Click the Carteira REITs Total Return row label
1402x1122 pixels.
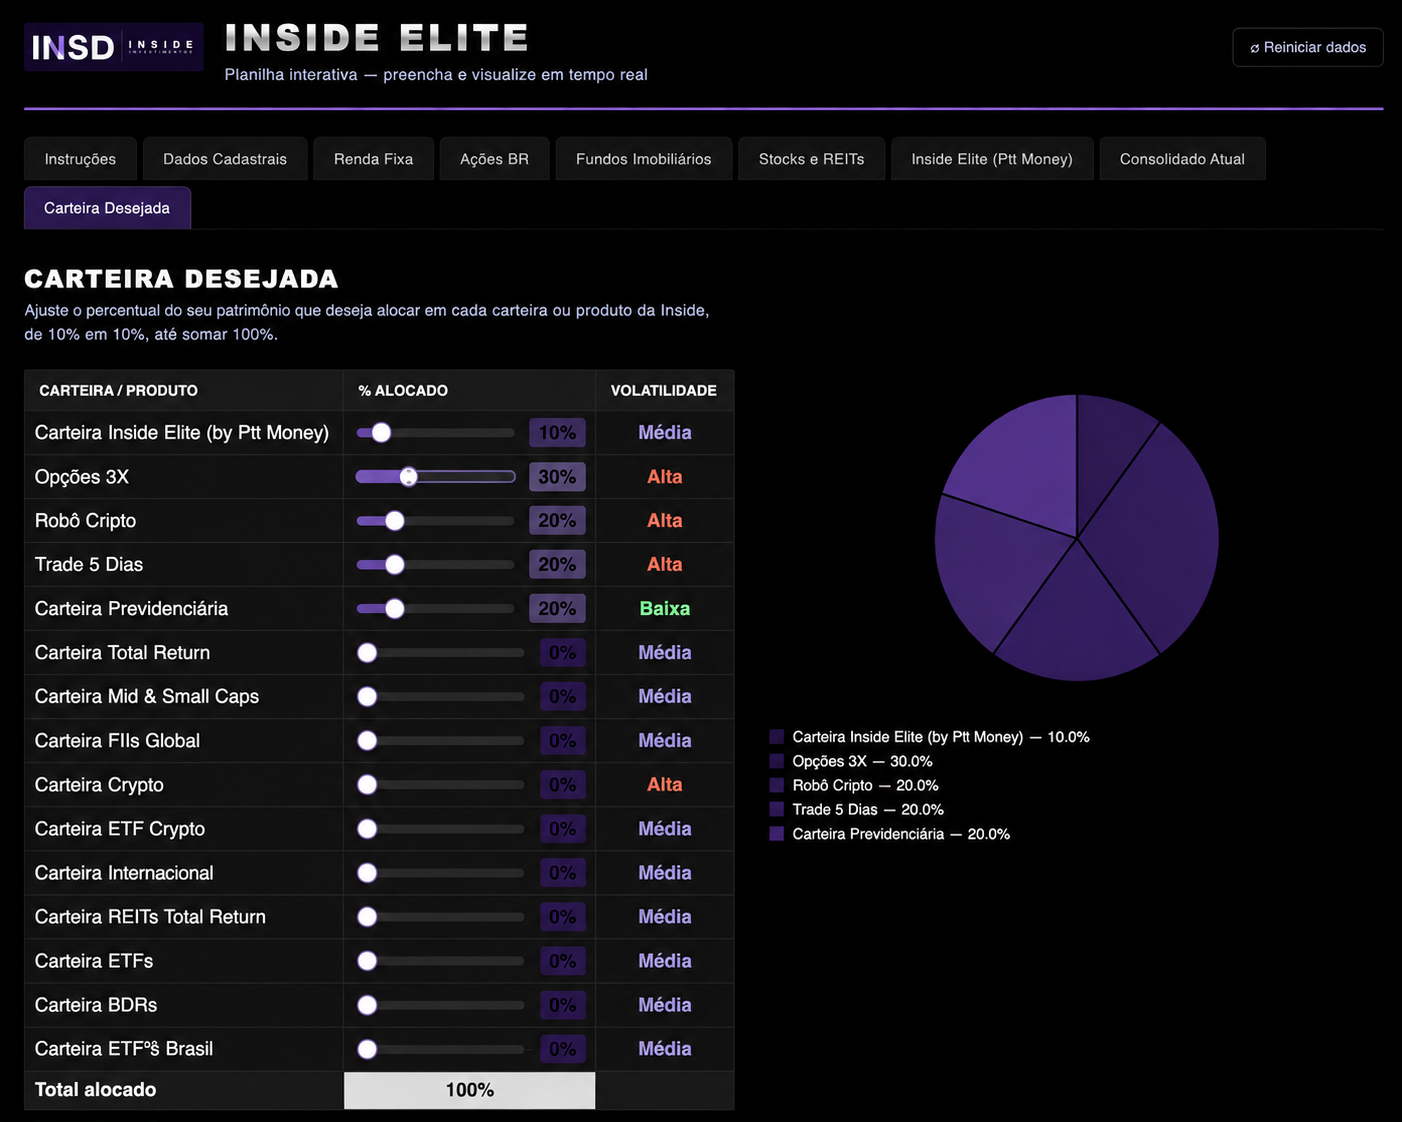click(150, 917)
